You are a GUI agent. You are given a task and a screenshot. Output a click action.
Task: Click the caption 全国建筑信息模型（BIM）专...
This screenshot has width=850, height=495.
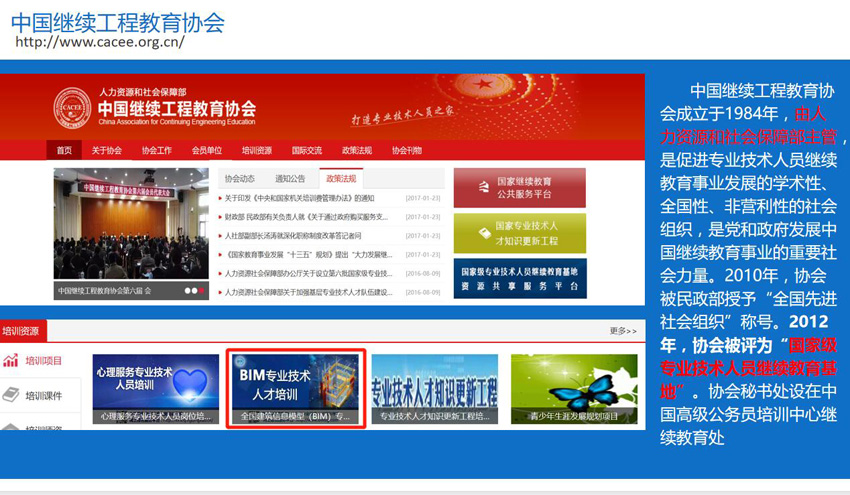(x=295, y=416)
